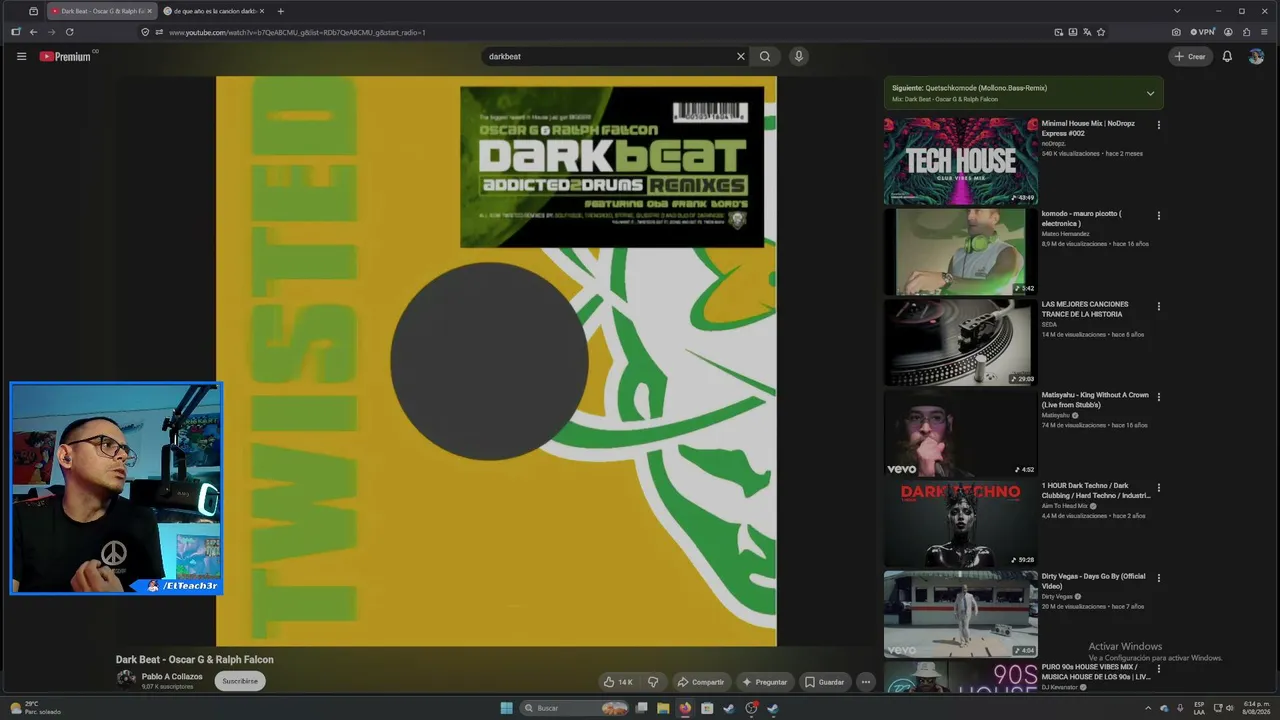Bookmark this page with the star
Screen dimensions: 1280x720
pyautogui.click(x=1101, y=32)
